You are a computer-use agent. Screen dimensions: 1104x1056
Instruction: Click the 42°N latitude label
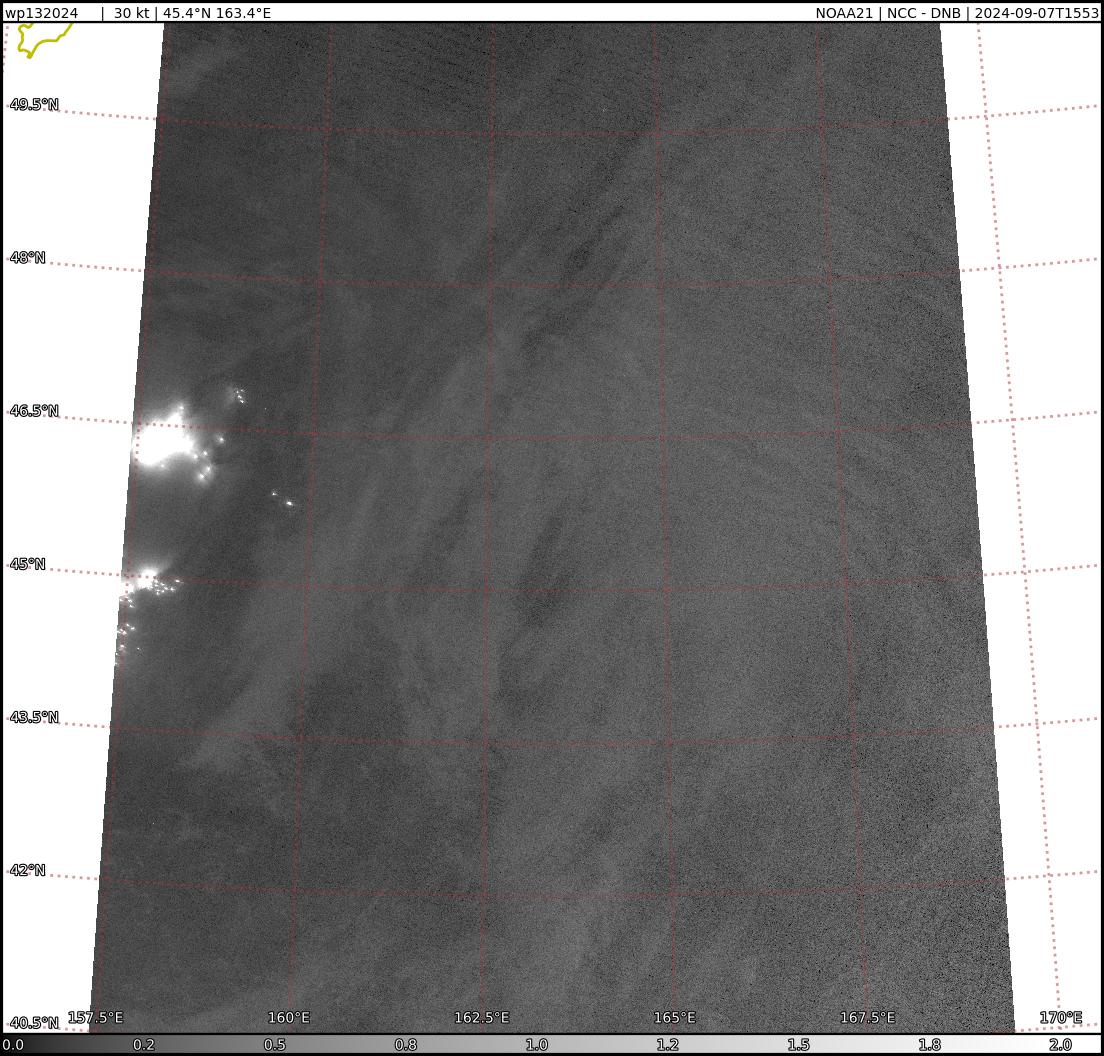click(27, 870)
